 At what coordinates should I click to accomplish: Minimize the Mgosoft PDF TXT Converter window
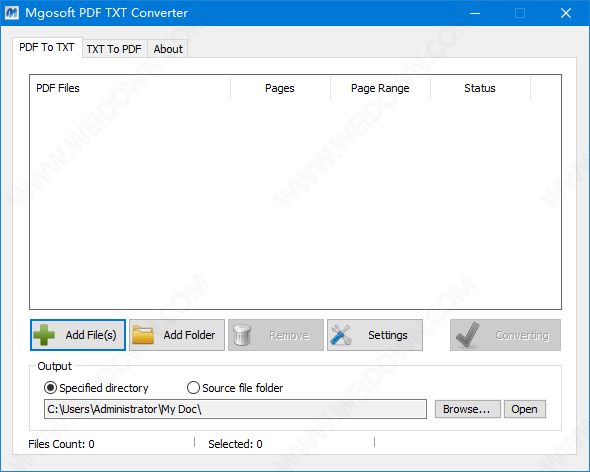pyautogui.click(x=475, y=13)
